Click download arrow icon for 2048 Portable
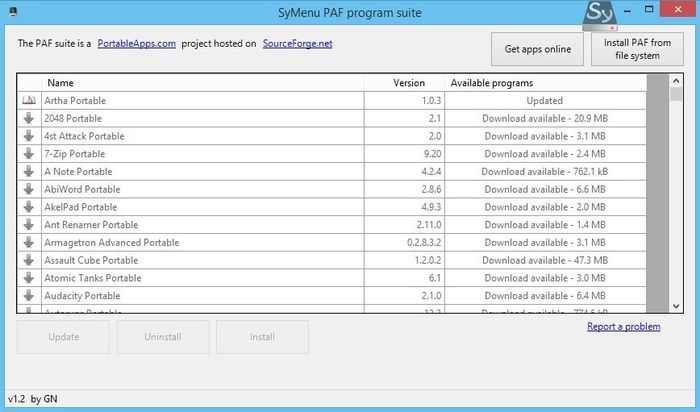This screenshot has width=700, height=412. [29, 118]
